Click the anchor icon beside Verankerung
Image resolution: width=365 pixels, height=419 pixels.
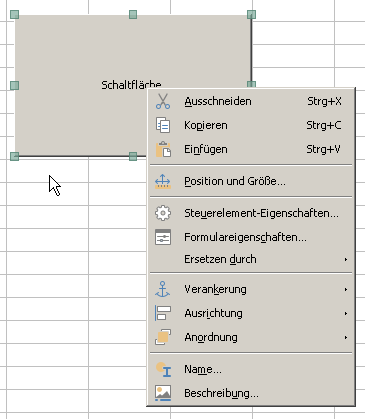click(x=163, y=289)
